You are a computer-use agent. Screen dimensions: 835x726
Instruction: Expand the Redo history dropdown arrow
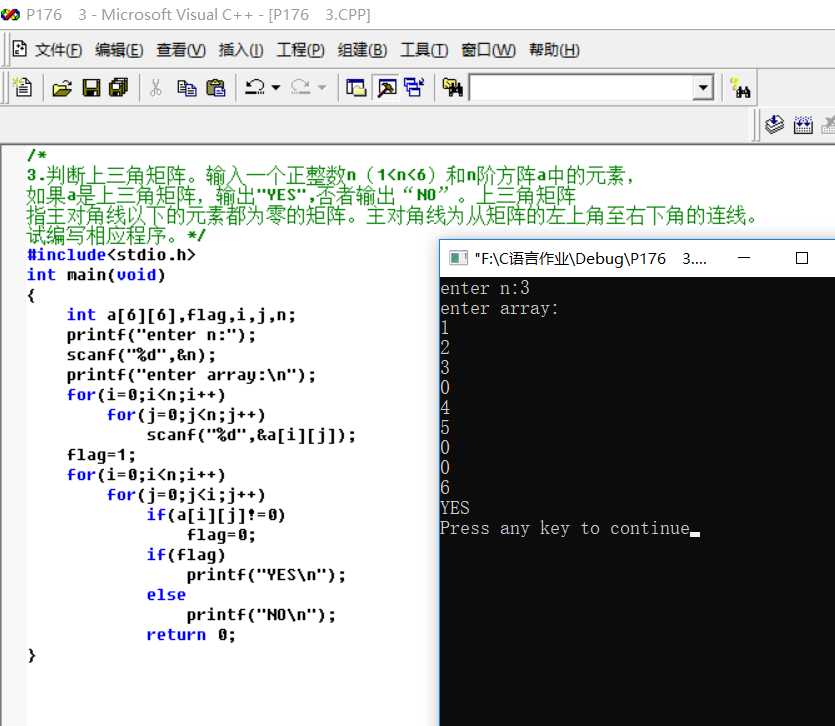pos(322,87)
